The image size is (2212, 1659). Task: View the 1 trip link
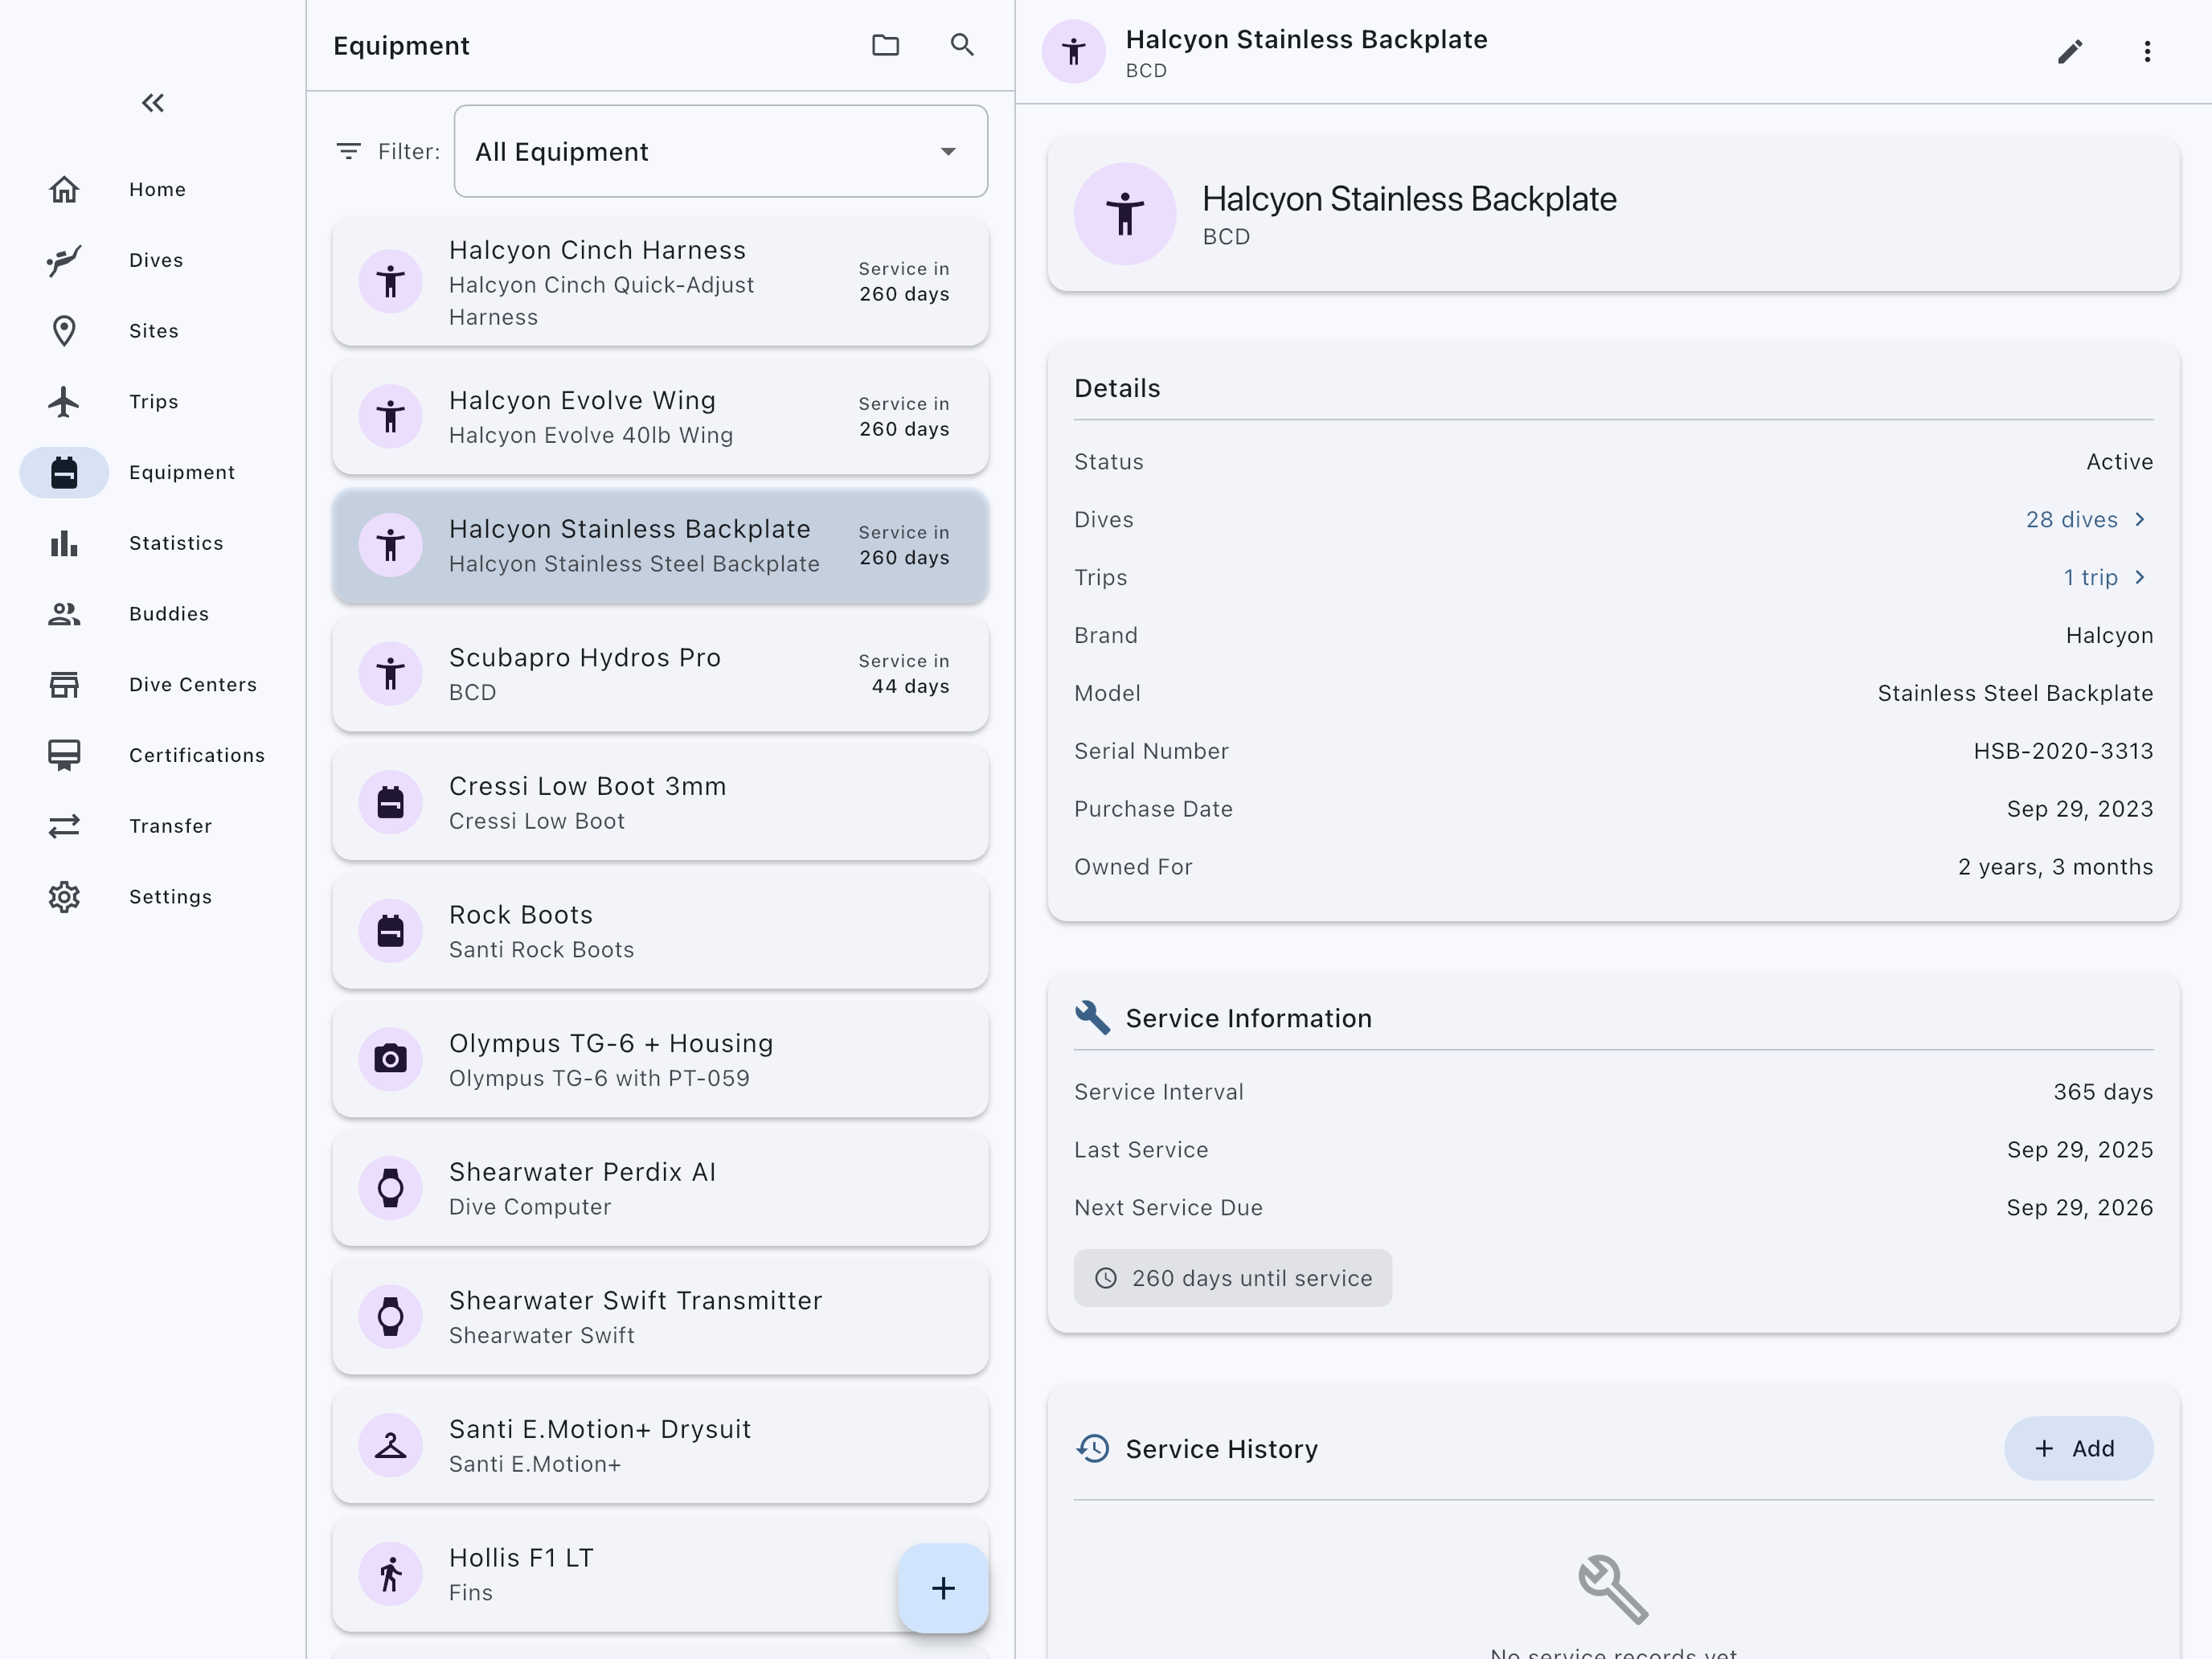(x=2090, y=577)
